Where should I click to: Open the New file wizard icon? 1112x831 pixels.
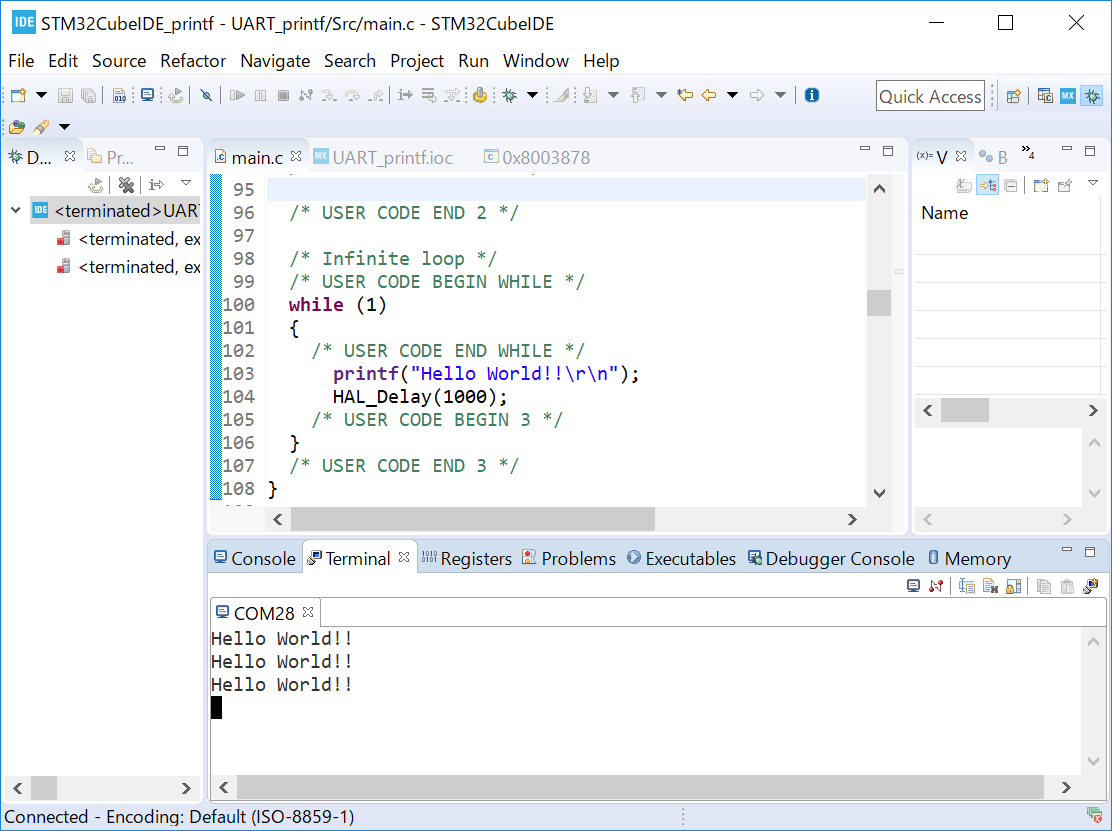[18, 95]
